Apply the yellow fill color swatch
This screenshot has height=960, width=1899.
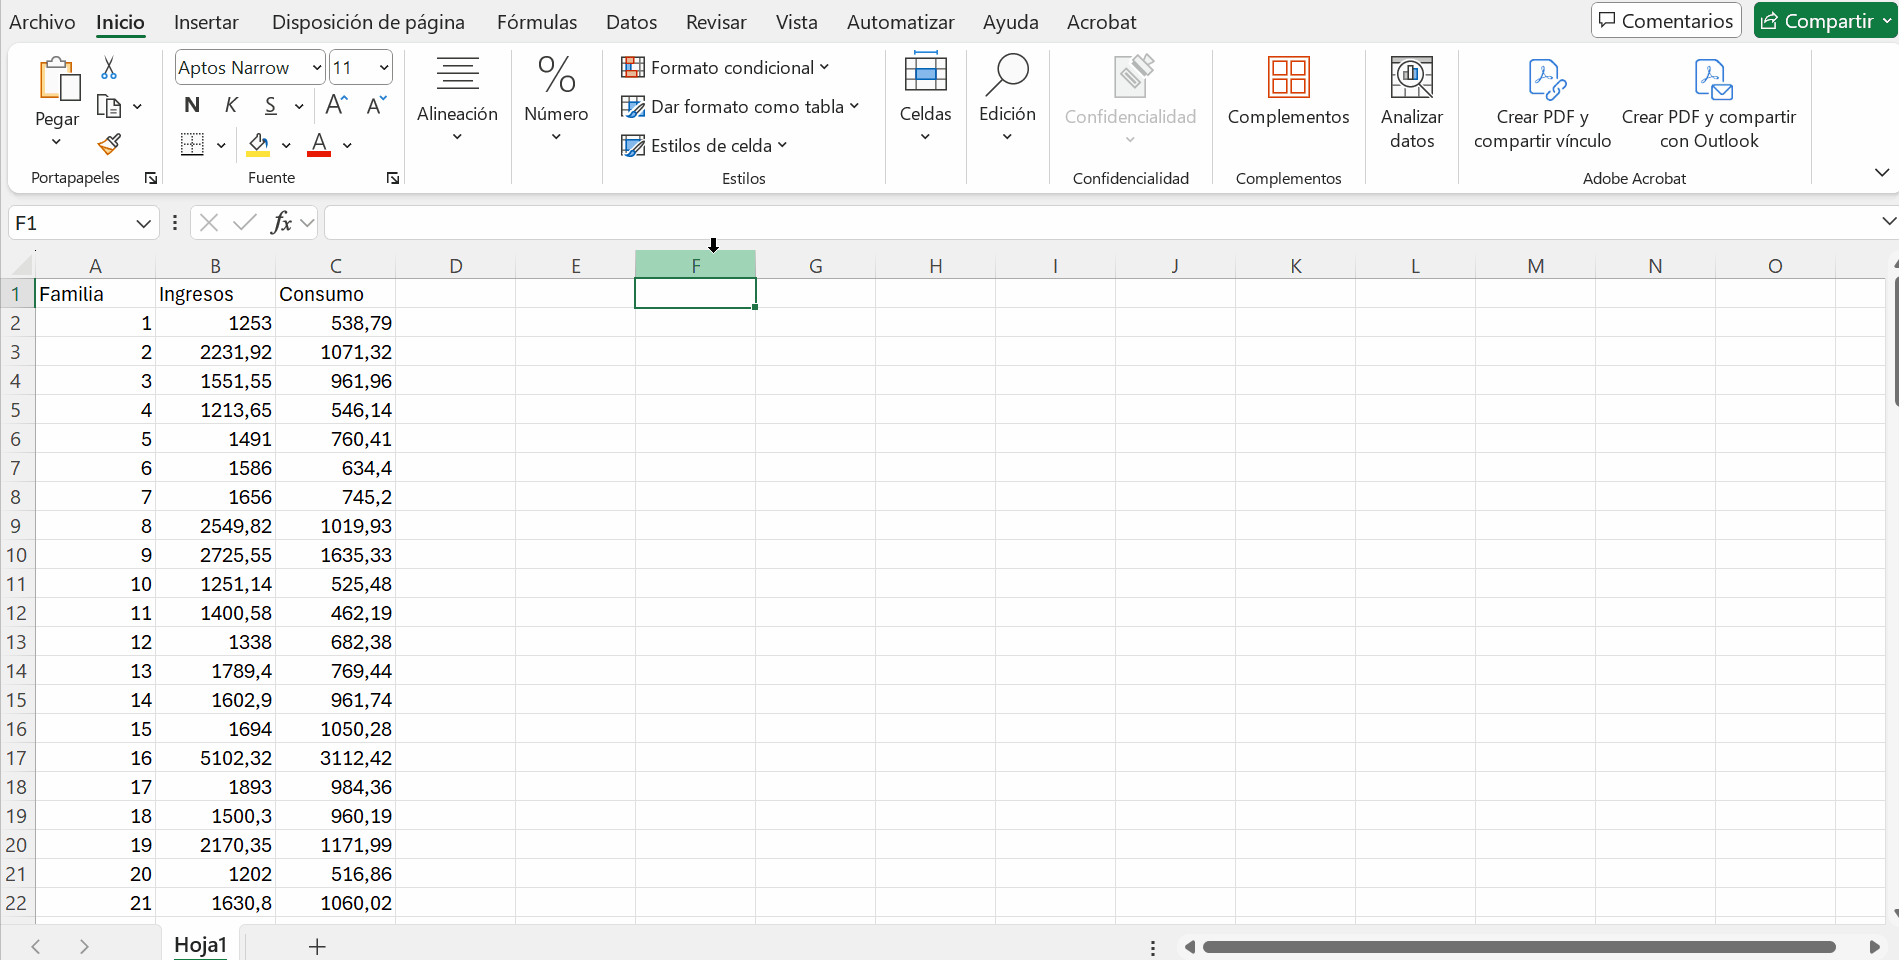pos(258,145)
